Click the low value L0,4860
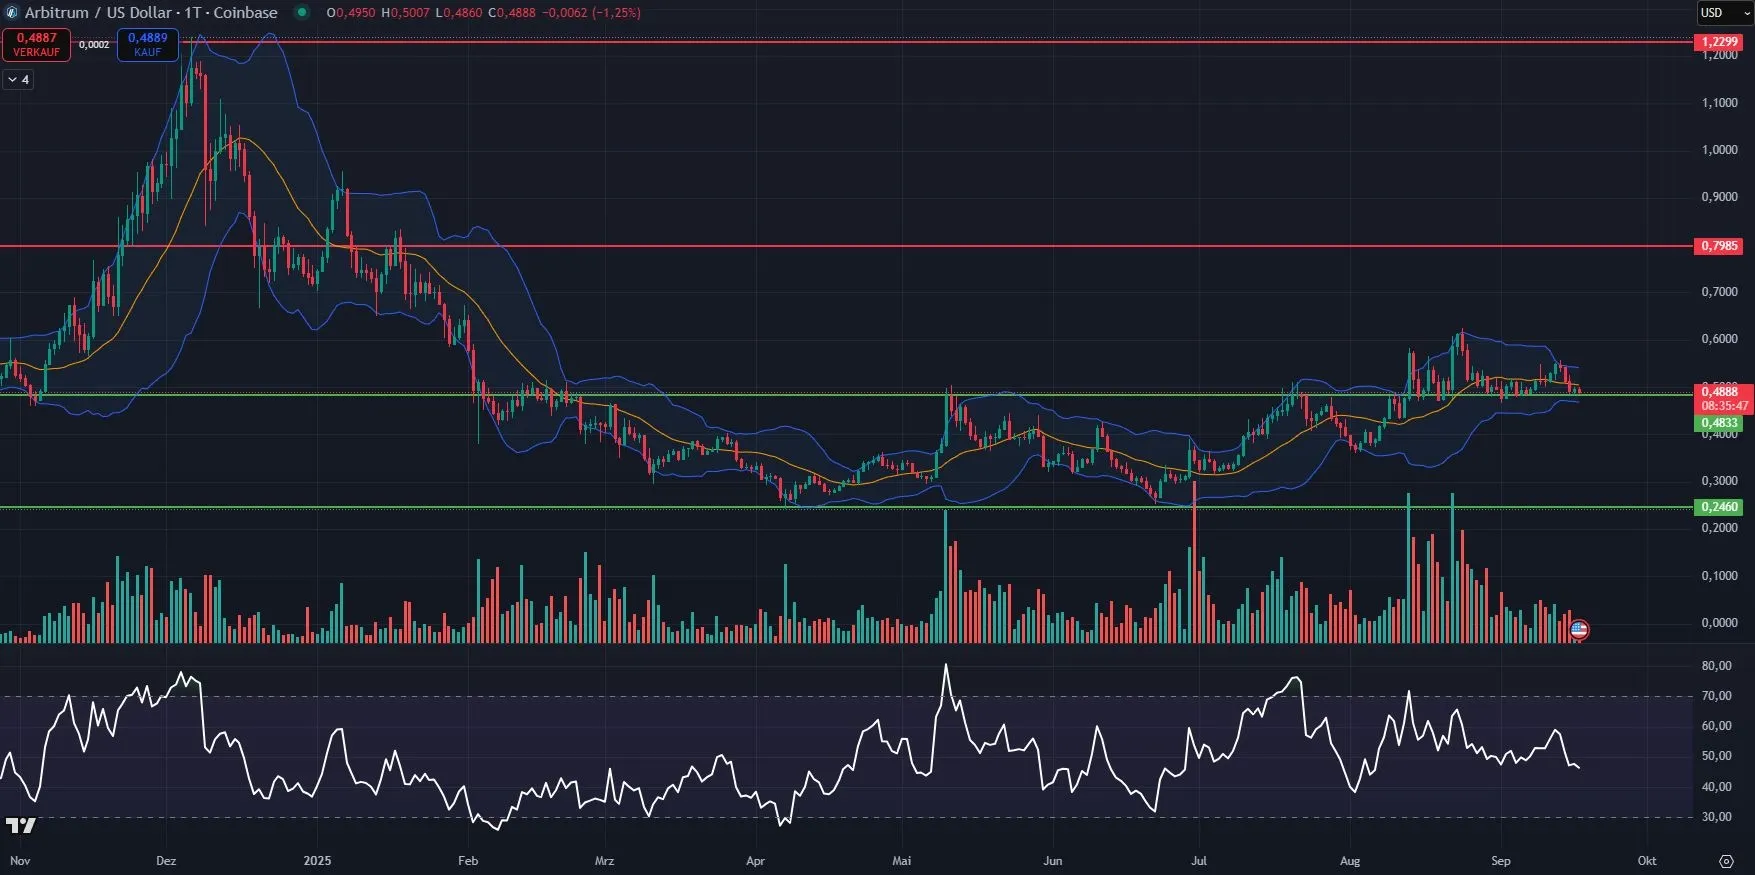1755x875 pixels. [458, 13]
